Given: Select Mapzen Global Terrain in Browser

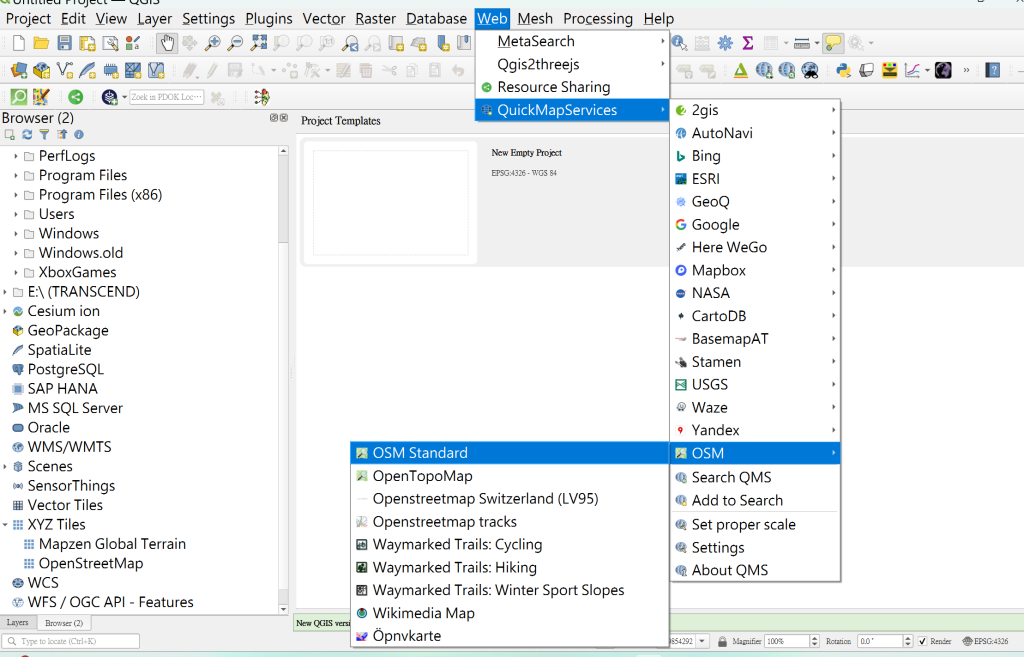Looking at the screenshot, I should pos(112,544).
